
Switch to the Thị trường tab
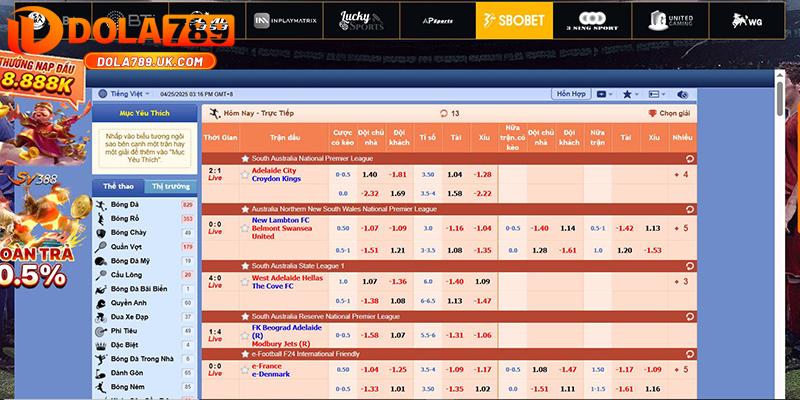click(171, 187)
